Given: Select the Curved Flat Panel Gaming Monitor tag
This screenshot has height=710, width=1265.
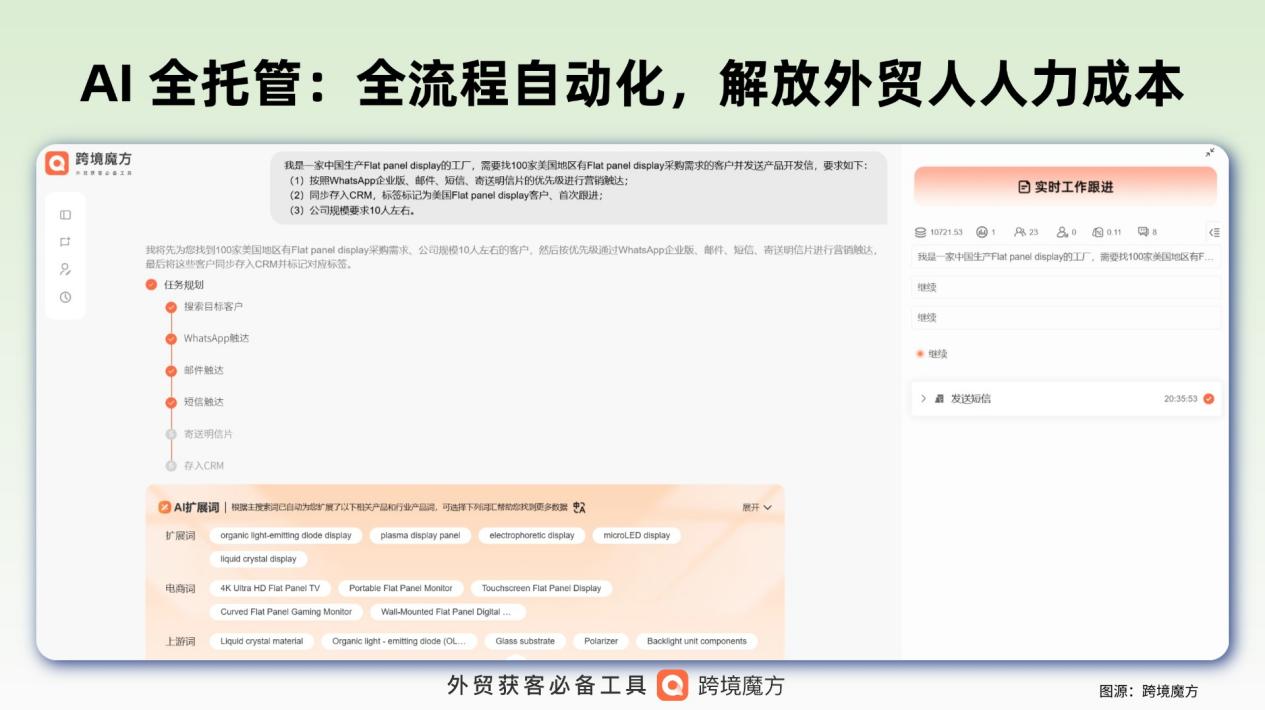Looking at the screenshot, I should tap(286, 612).
